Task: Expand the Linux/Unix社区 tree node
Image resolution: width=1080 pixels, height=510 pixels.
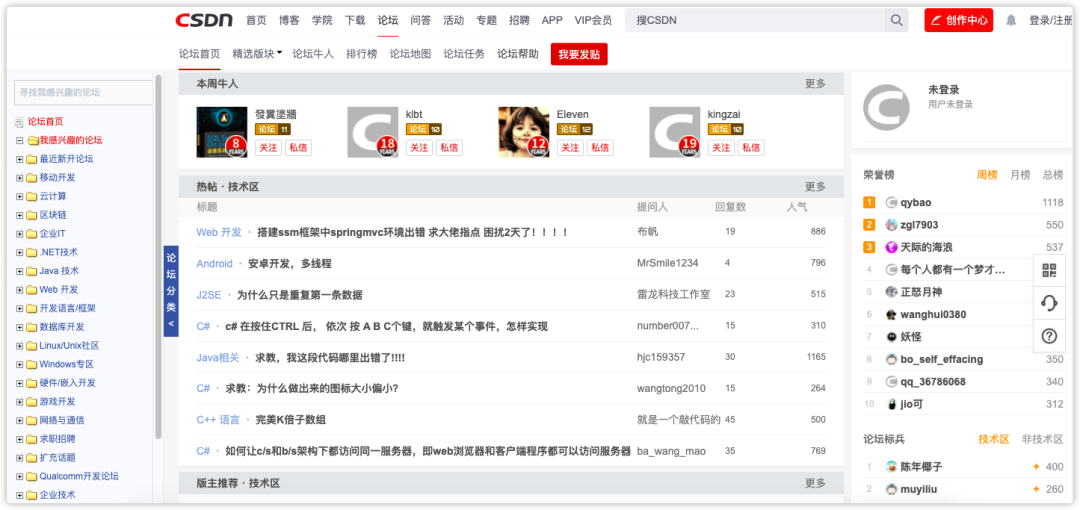Action: (x=19, y=345)
